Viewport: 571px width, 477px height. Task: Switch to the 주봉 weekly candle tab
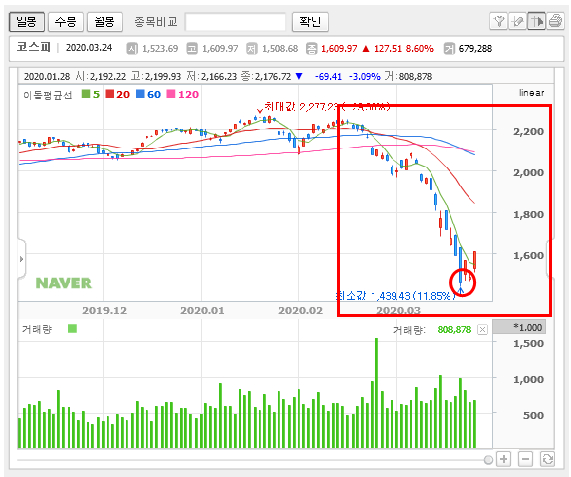pos(66,22)
